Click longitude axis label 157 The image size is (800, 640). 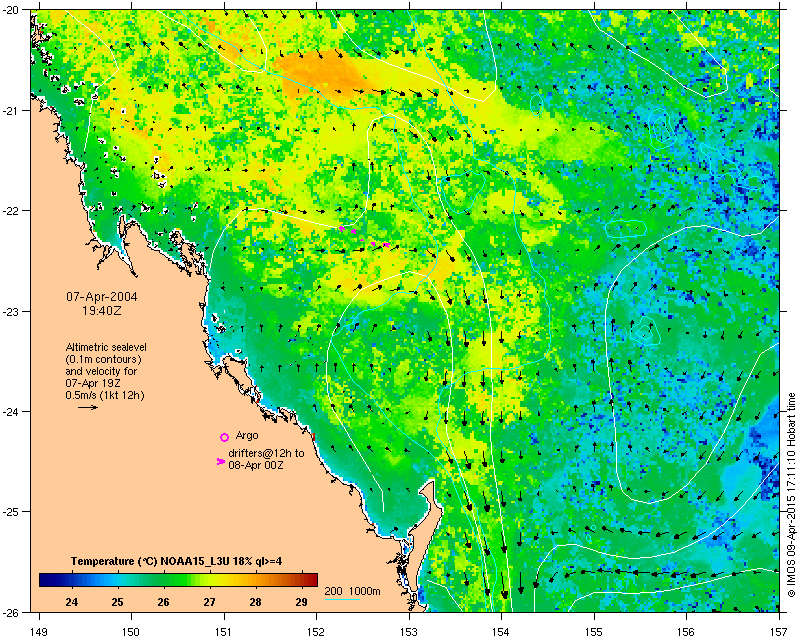[779, 631]
